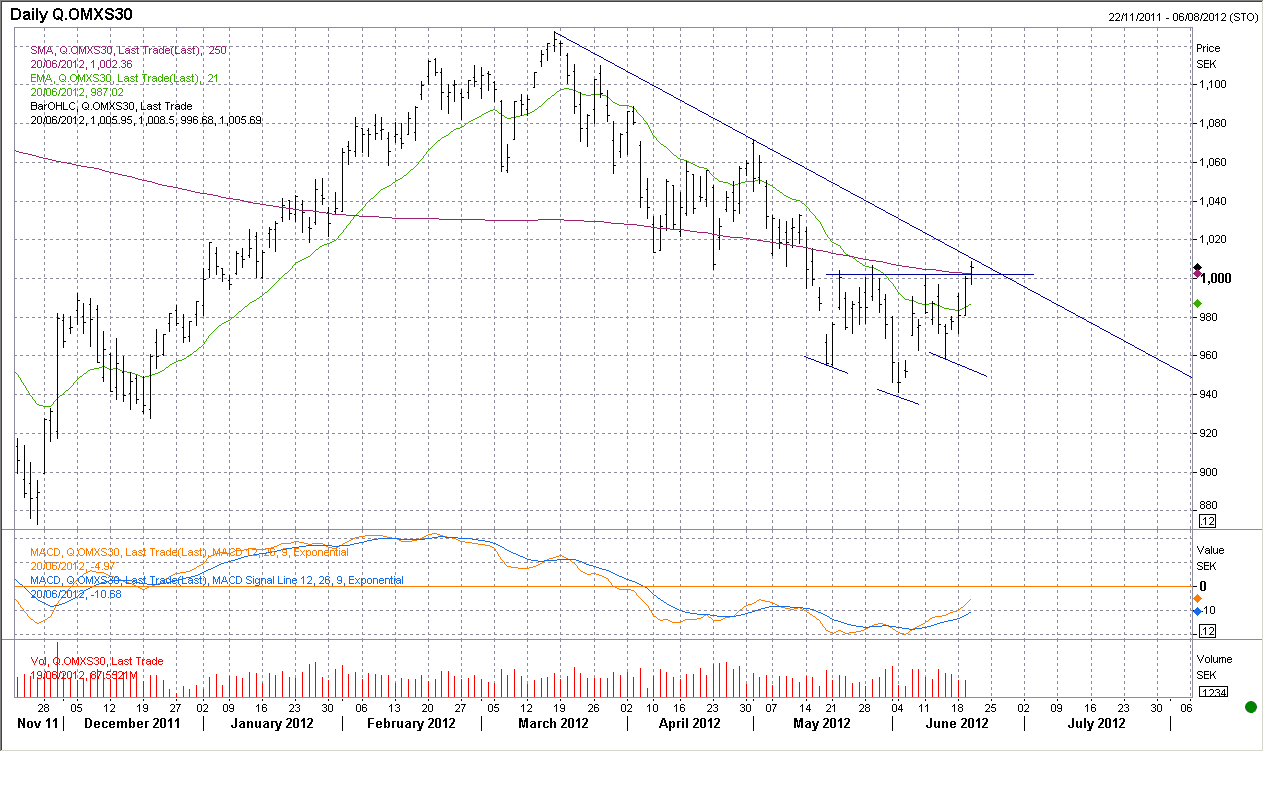Click the black last-price diamond marker

[x=1198, y=267]
